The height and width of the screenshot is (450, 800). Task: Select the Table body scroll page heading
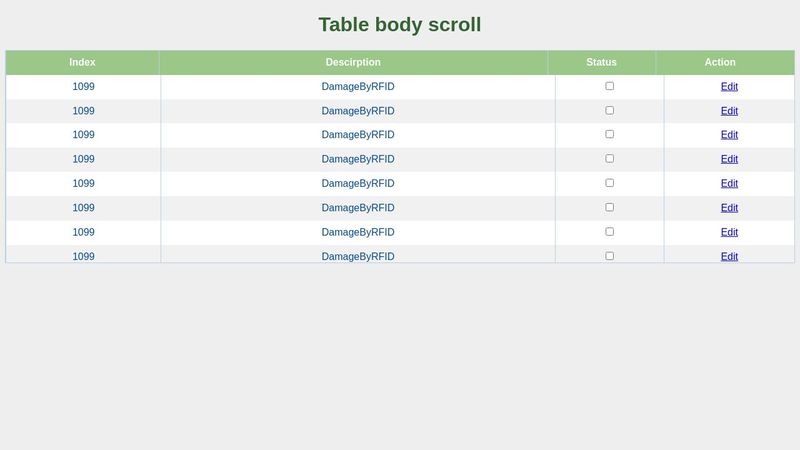[400, 24]
